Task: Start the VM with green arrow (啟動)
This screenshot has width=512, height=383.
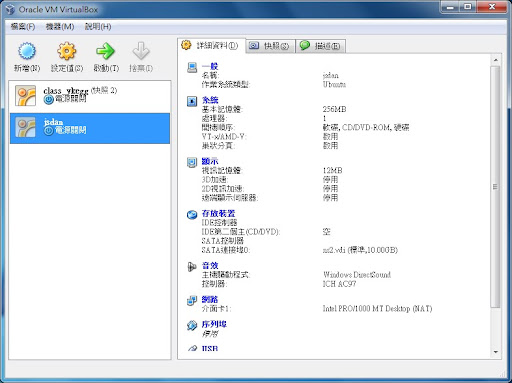Action: tap(105, 51)
